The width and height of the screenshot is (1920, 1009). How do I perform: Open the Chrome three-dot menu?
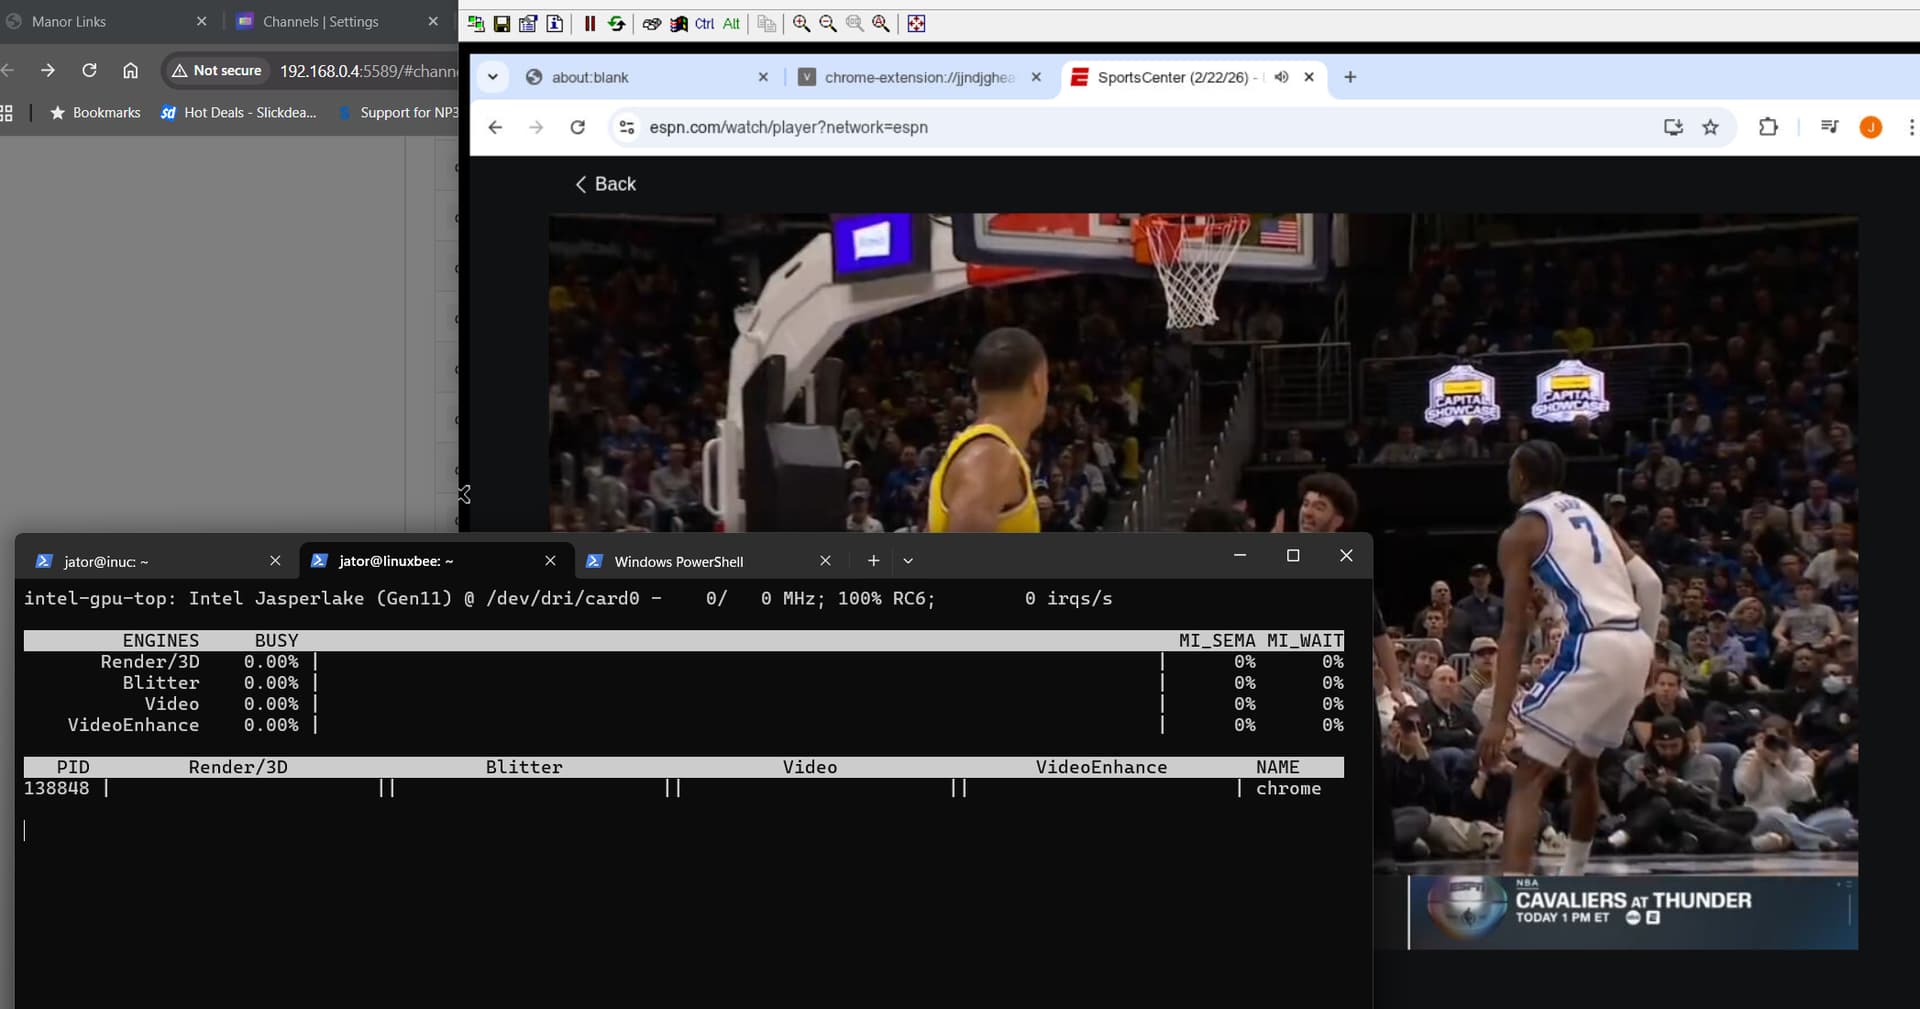pyautogui.click(x=1911, y=127)
